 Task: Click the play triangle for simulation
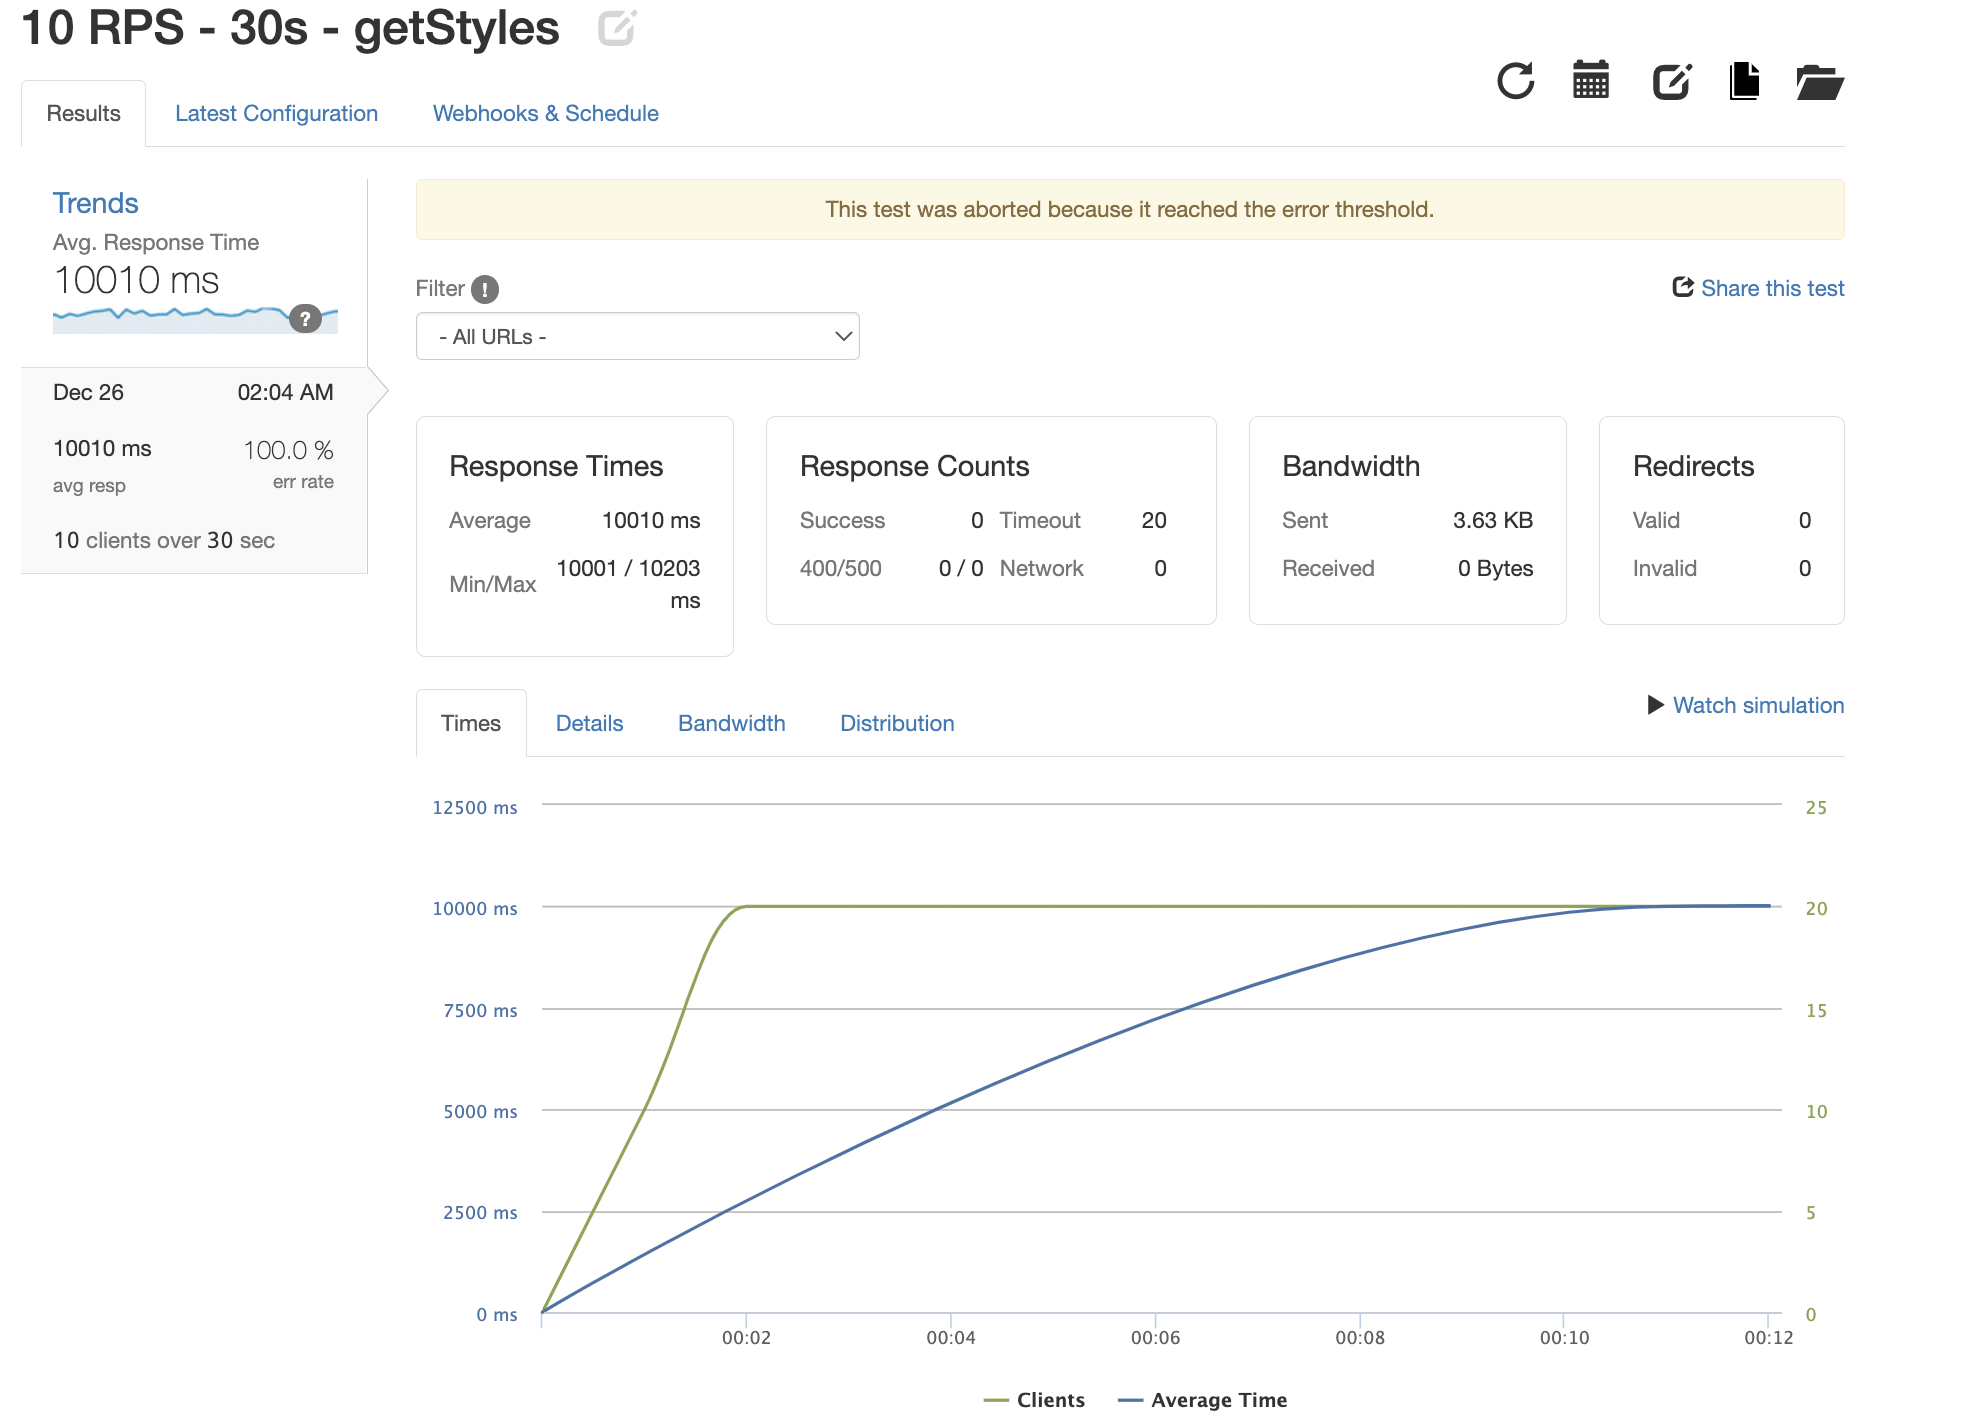pyautogui.click(x=1656, y=705)
